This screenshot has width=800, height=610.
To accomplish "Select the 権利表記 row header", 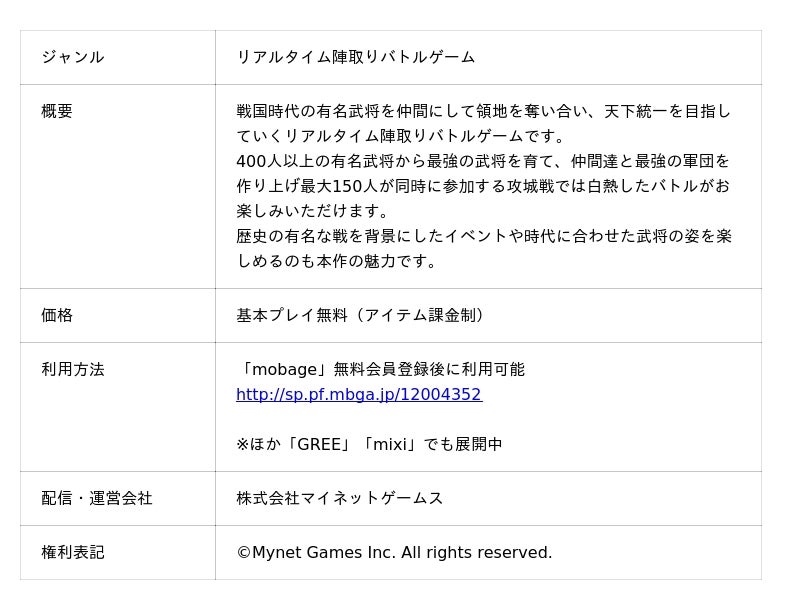I will [x=72, y=552].
